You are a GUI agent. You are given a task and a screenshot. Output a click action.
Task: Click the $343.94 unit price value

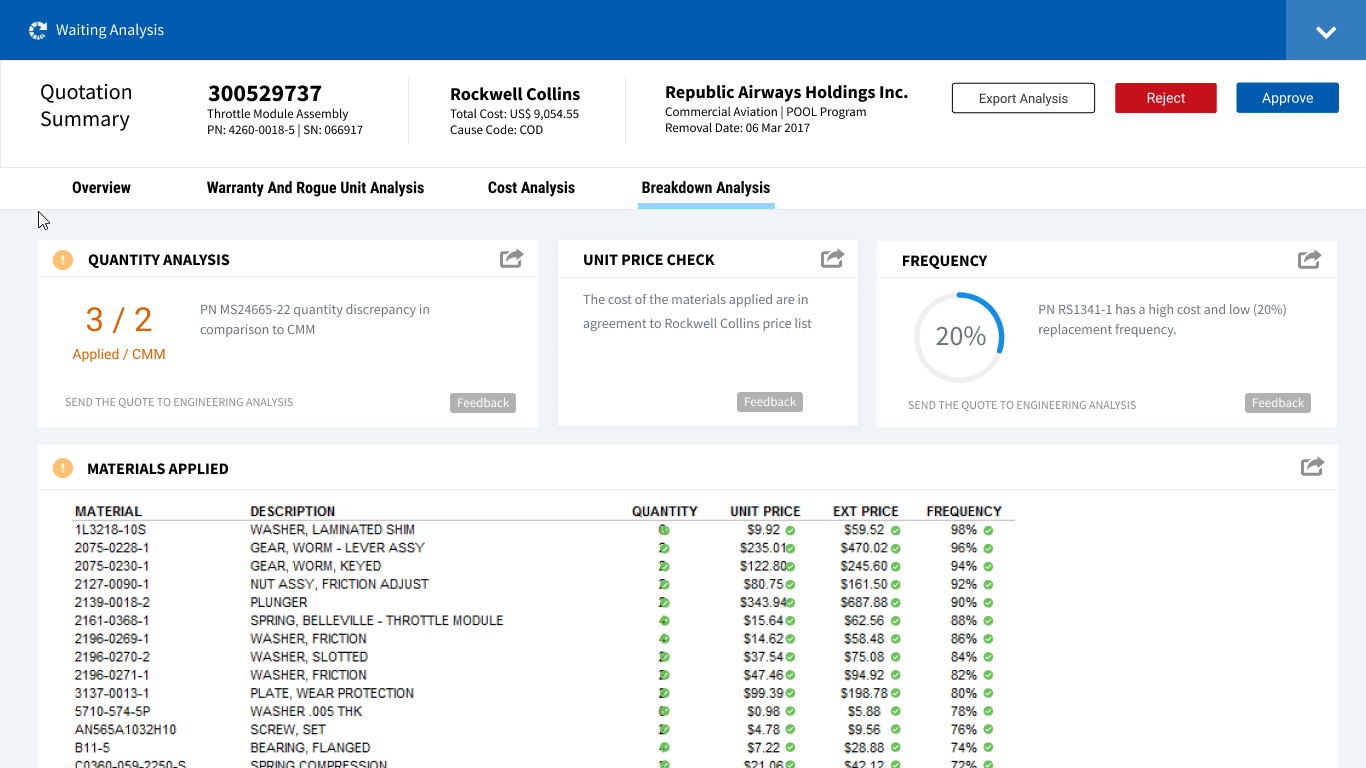pyautogui.click(x=763, y=603)
